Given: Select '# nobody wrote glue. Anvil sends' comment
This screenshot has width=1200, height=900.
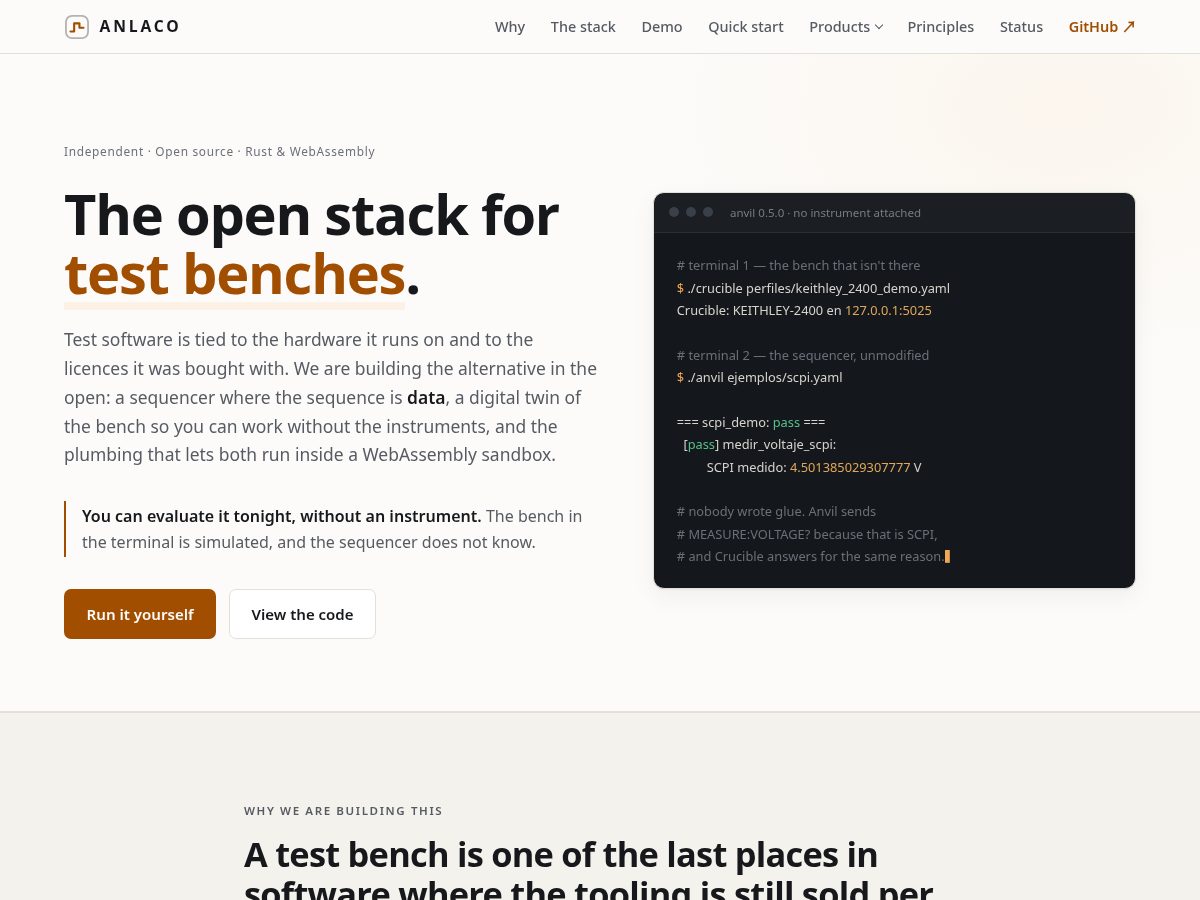Looking at the screenshot, I should pyautogui.click(x=776, y=511).
